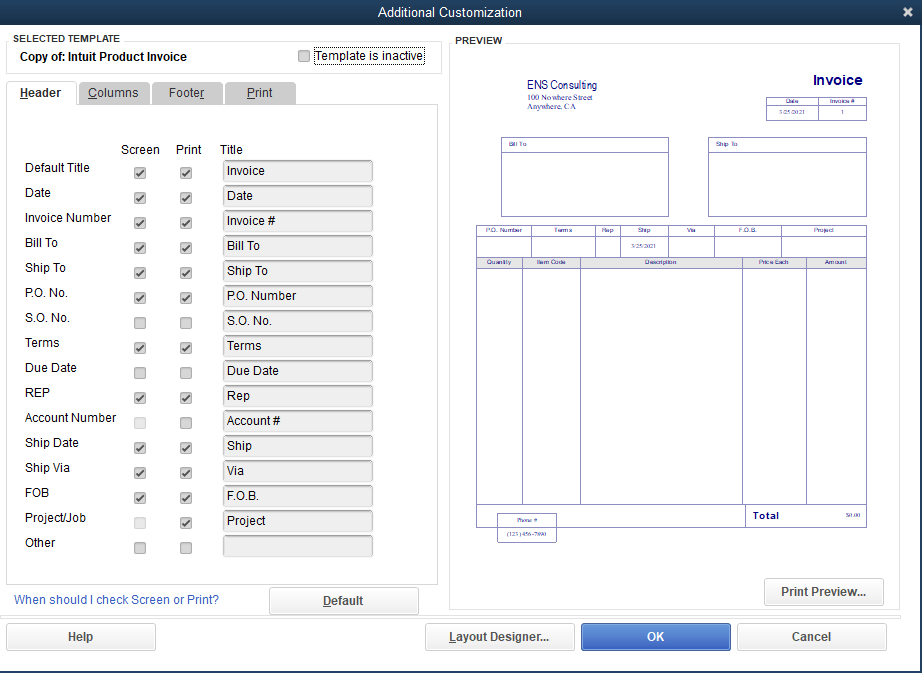
Task: Uncheck Screen for Ship Via
Action: pyautogui.click(x=140, y=473)
